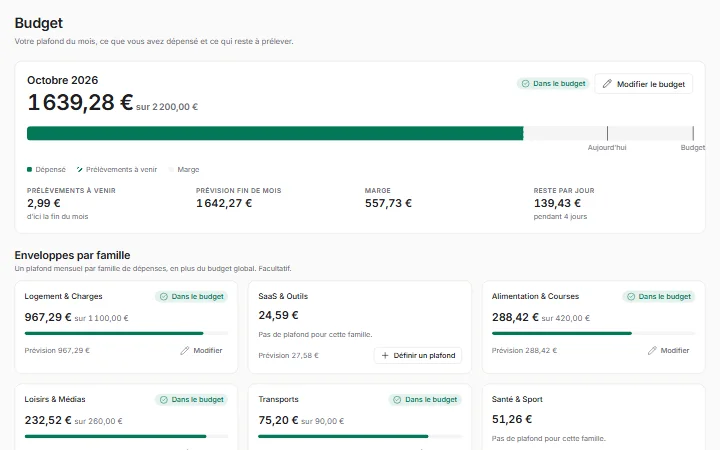
Task: Click Prévision 967,29 € text
Action: (x=57, y=350)
